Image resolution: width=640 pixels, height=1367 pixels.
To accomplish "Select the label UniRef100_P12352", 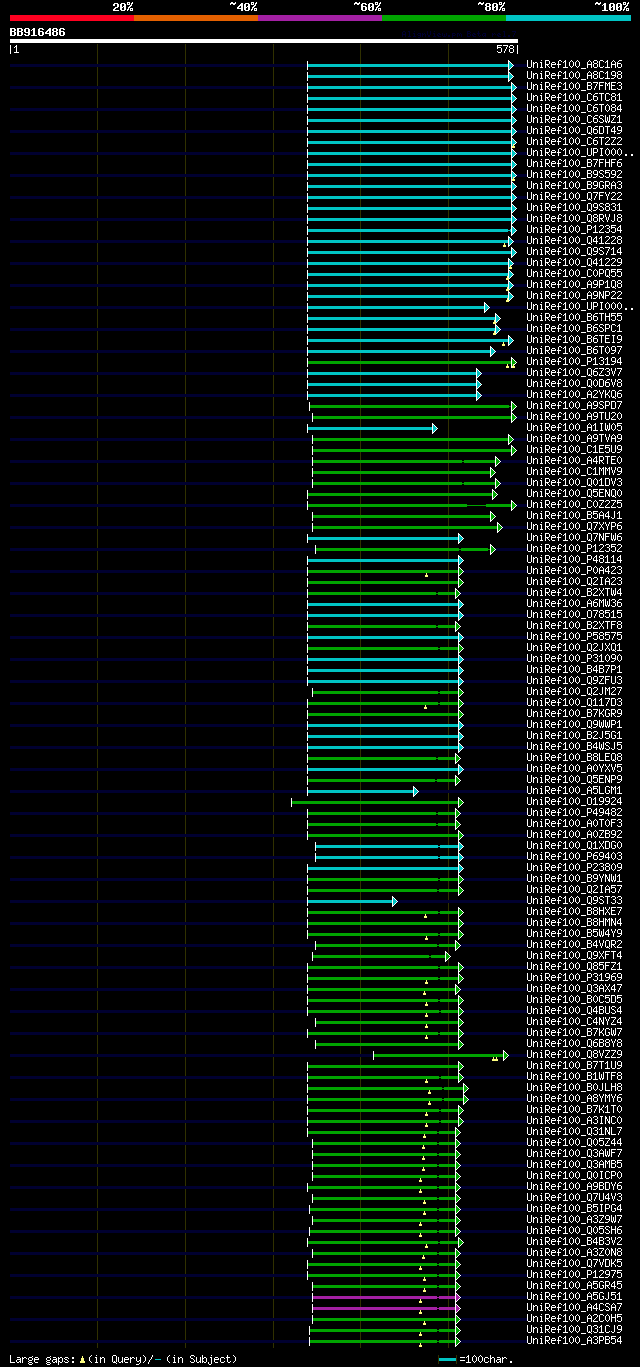I will coord(574,548).
